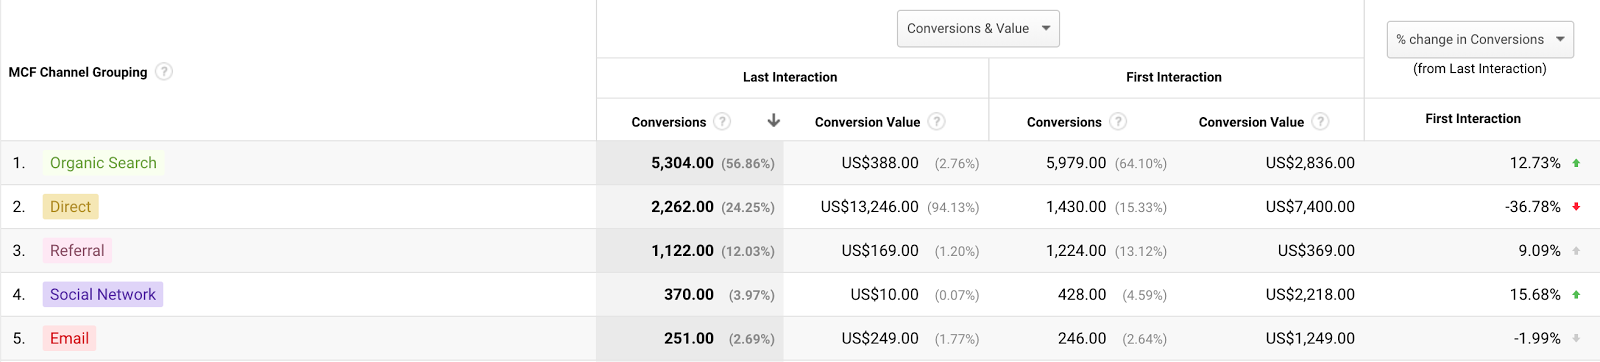1600x362 pixels.
Task: Click help icon beside Last Interaction Conversions
Action: coord(722,121)
